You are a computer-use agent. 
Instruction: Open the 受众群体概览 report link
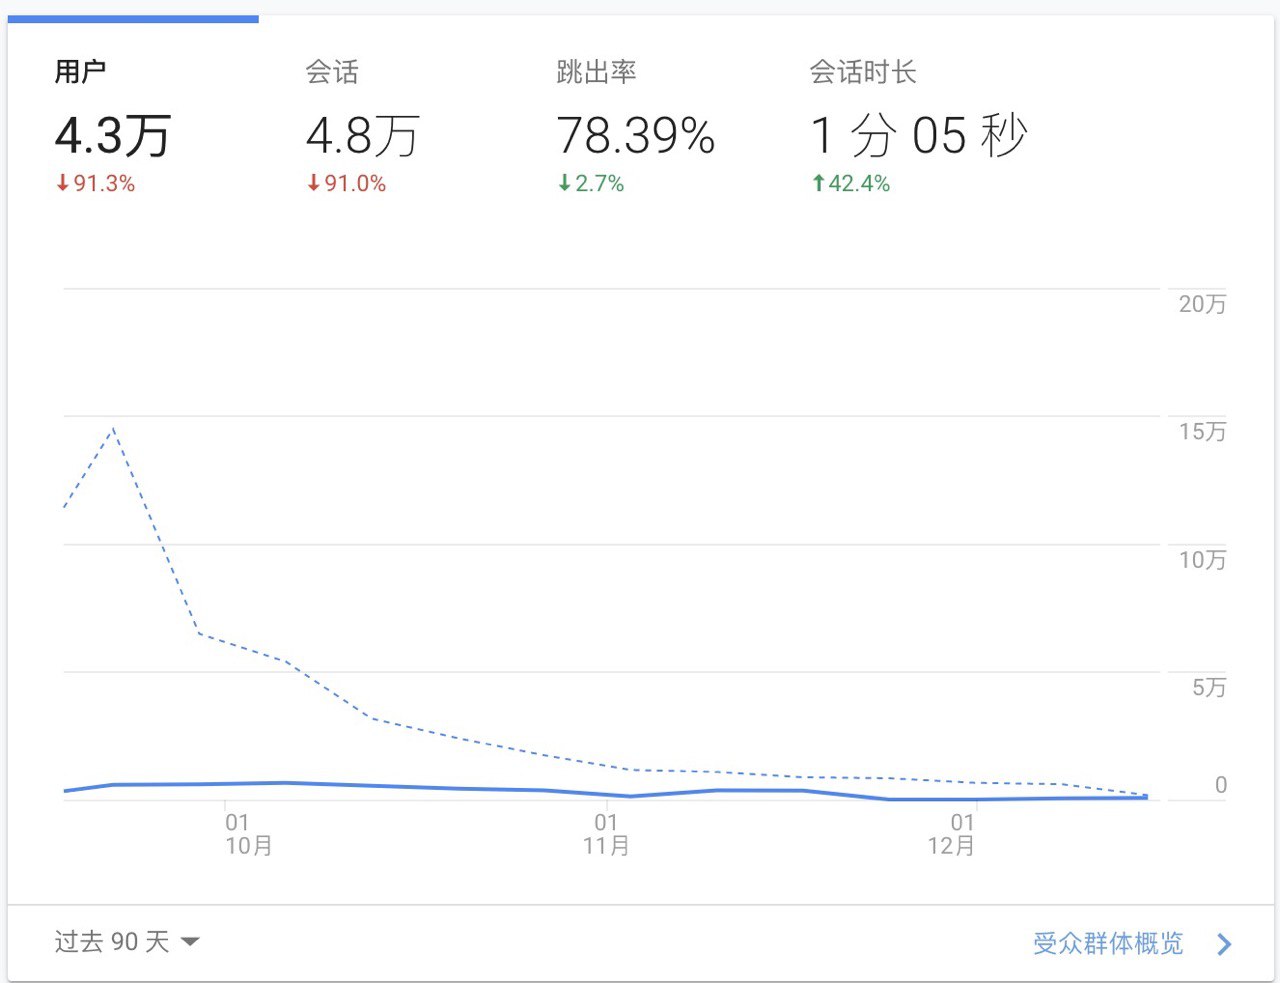pyautogui.click(x=1107, y=943)
